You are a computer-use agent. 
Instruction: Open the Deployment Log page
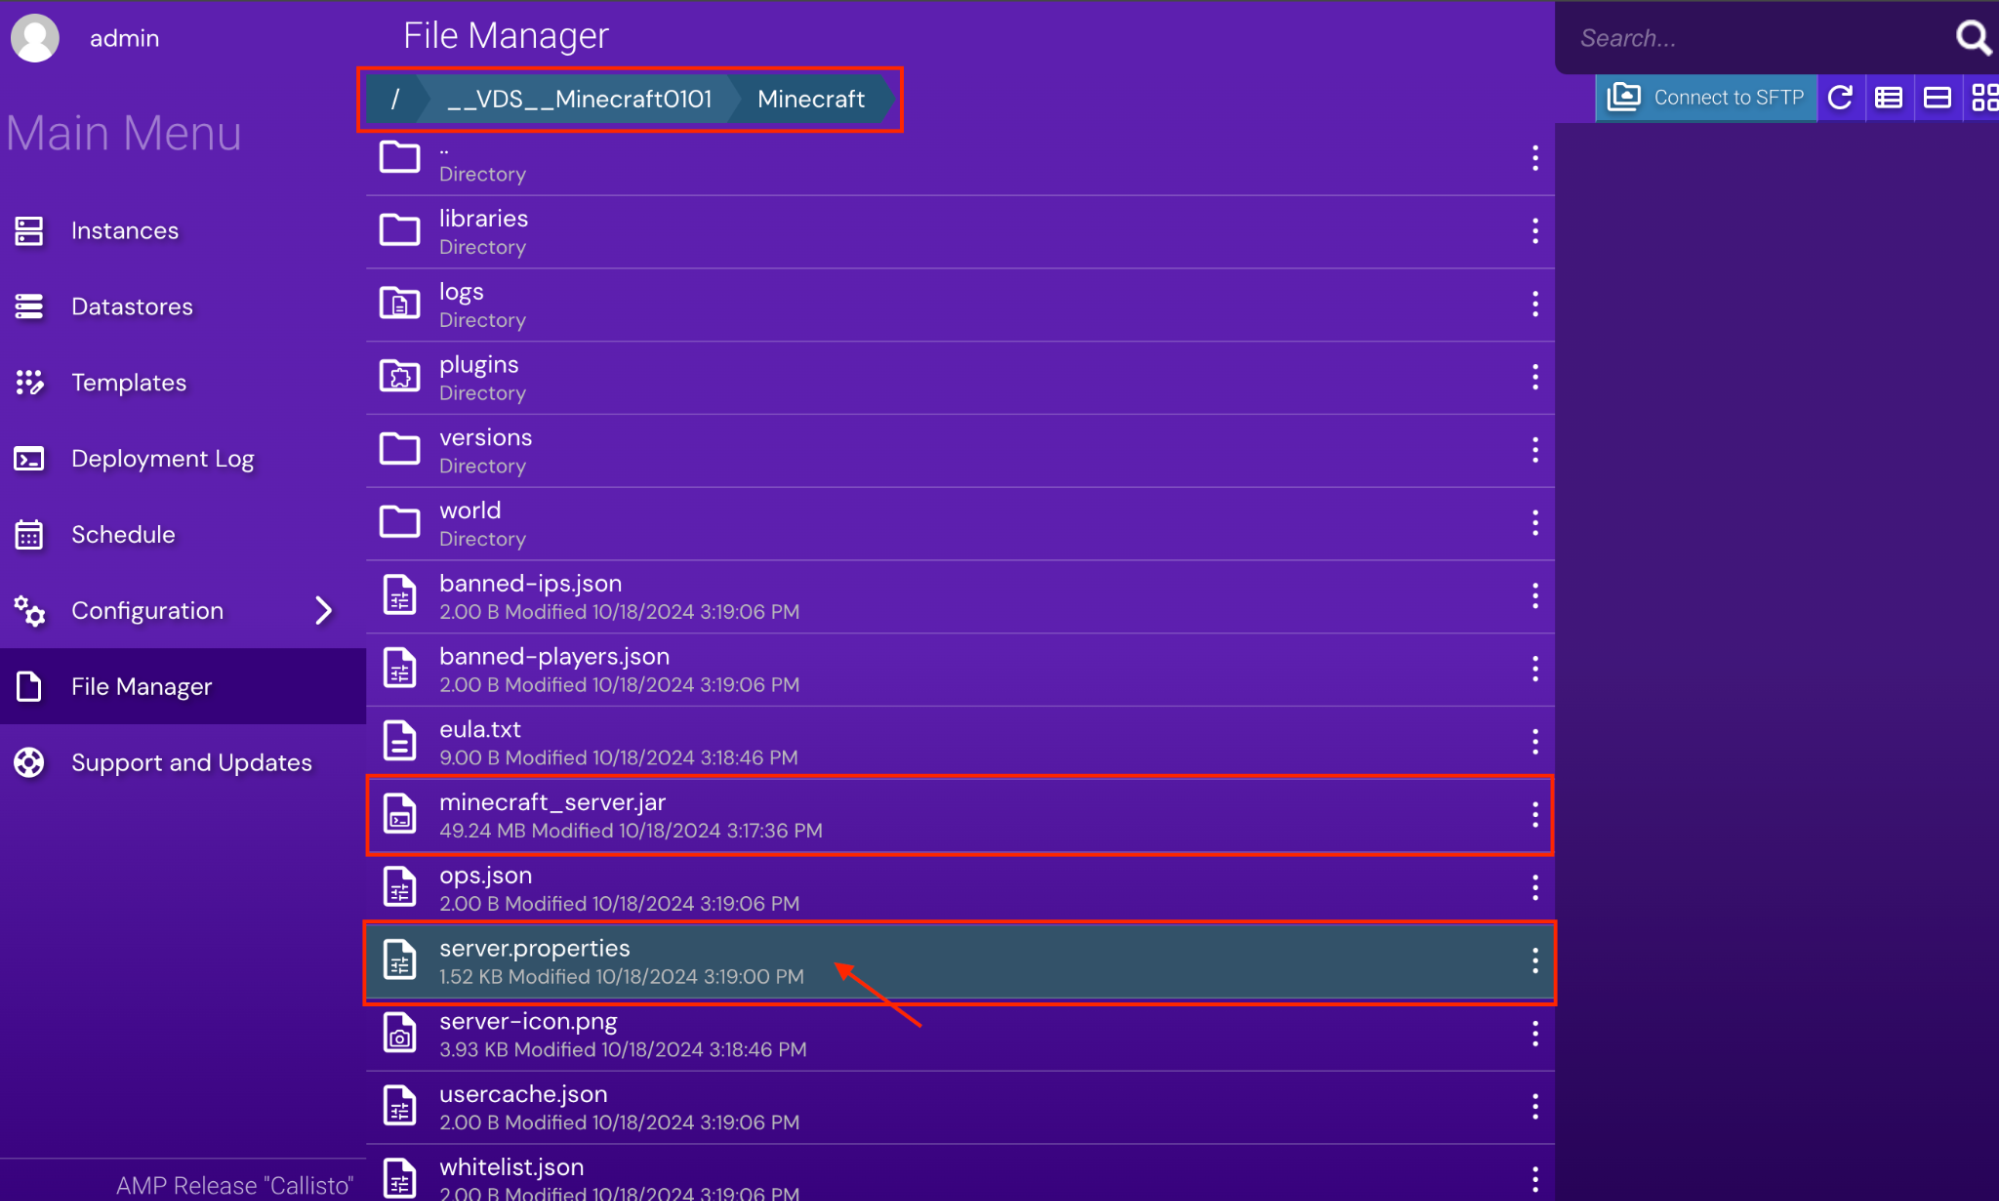[162, 459]
